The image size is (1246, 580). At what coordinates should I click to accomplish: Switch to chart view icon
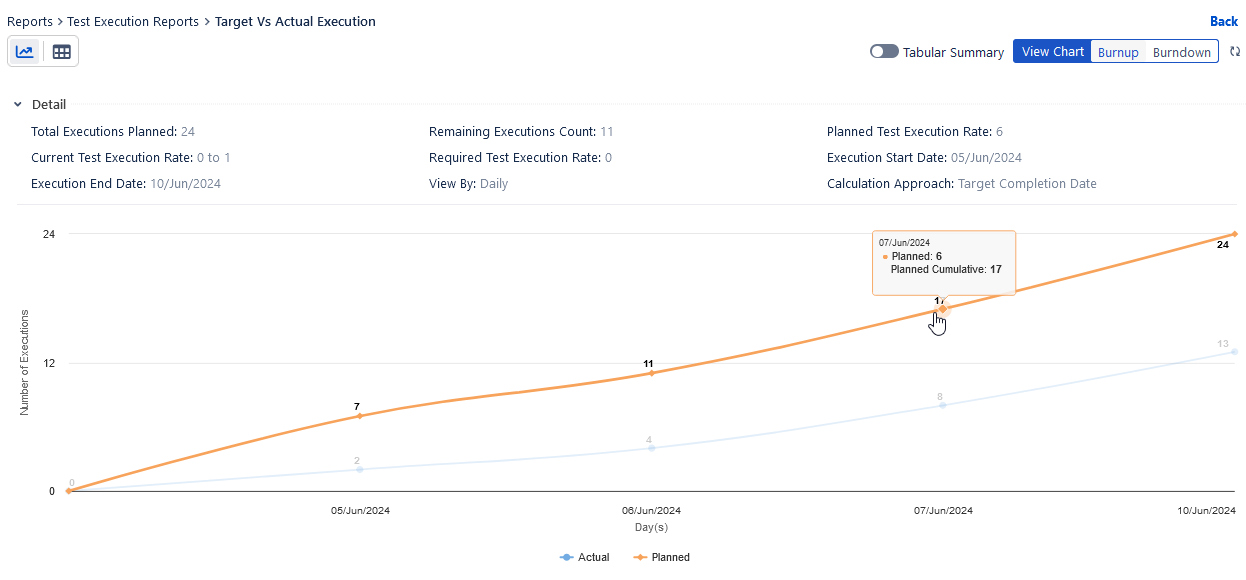pos(26,52)
